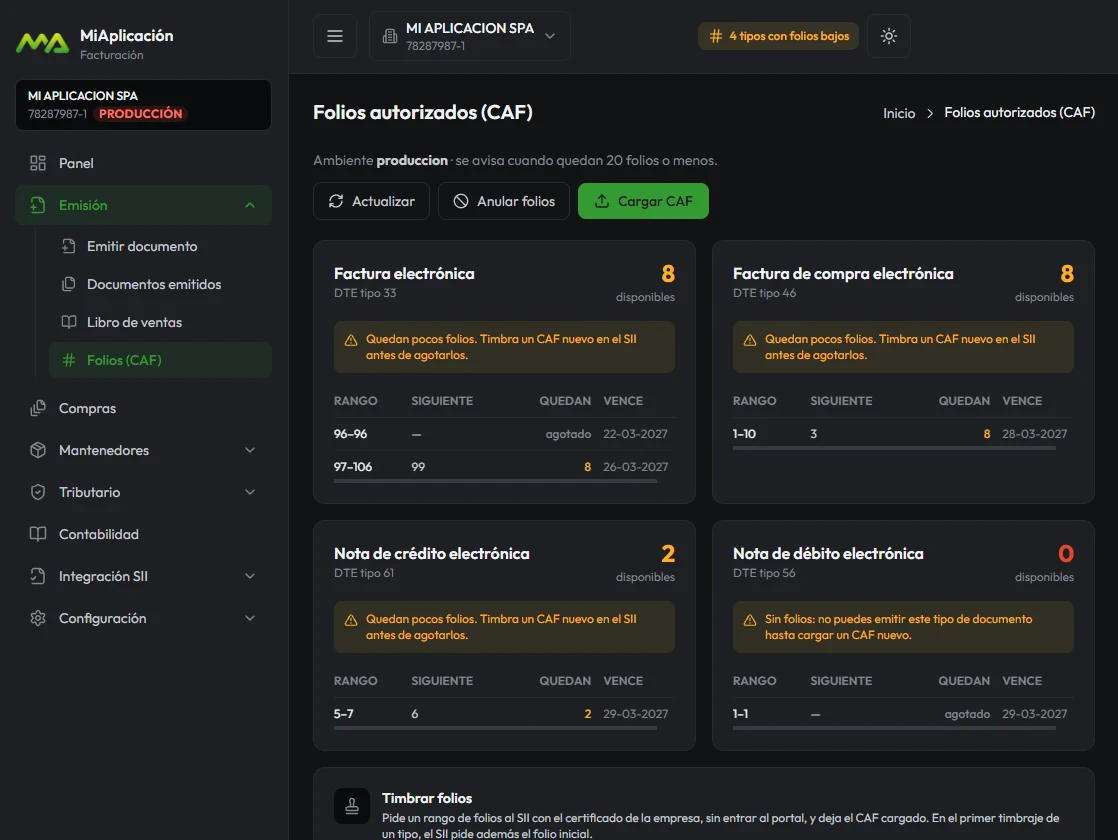Expand the Configuración section chevron
Image resolution: width=1118 pixels, height=840 pixels.
pos(250,618)
